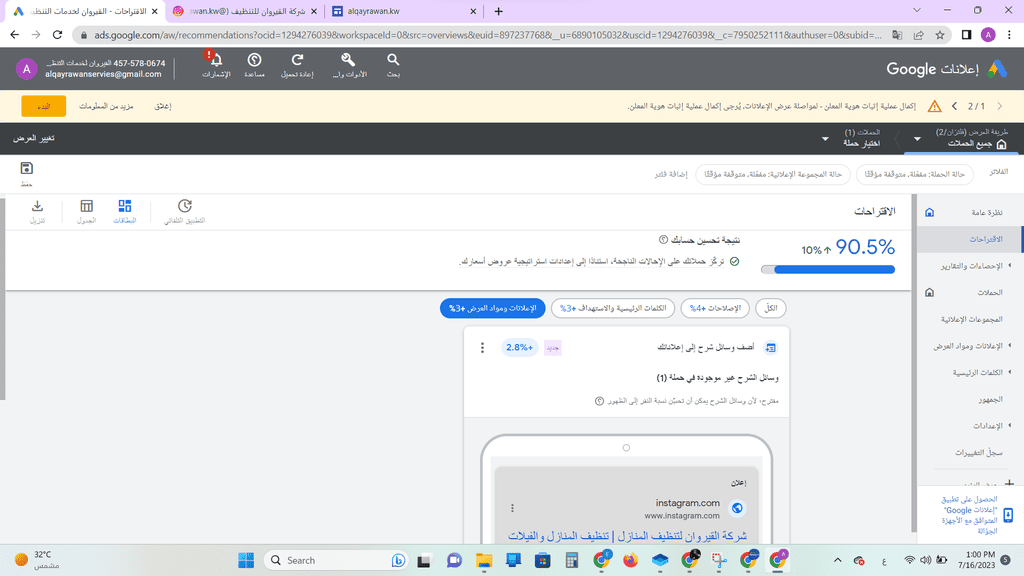Screen dimensions: 1024x576
Task: Click the browser back arrow
Action: (x=14, y=35)
